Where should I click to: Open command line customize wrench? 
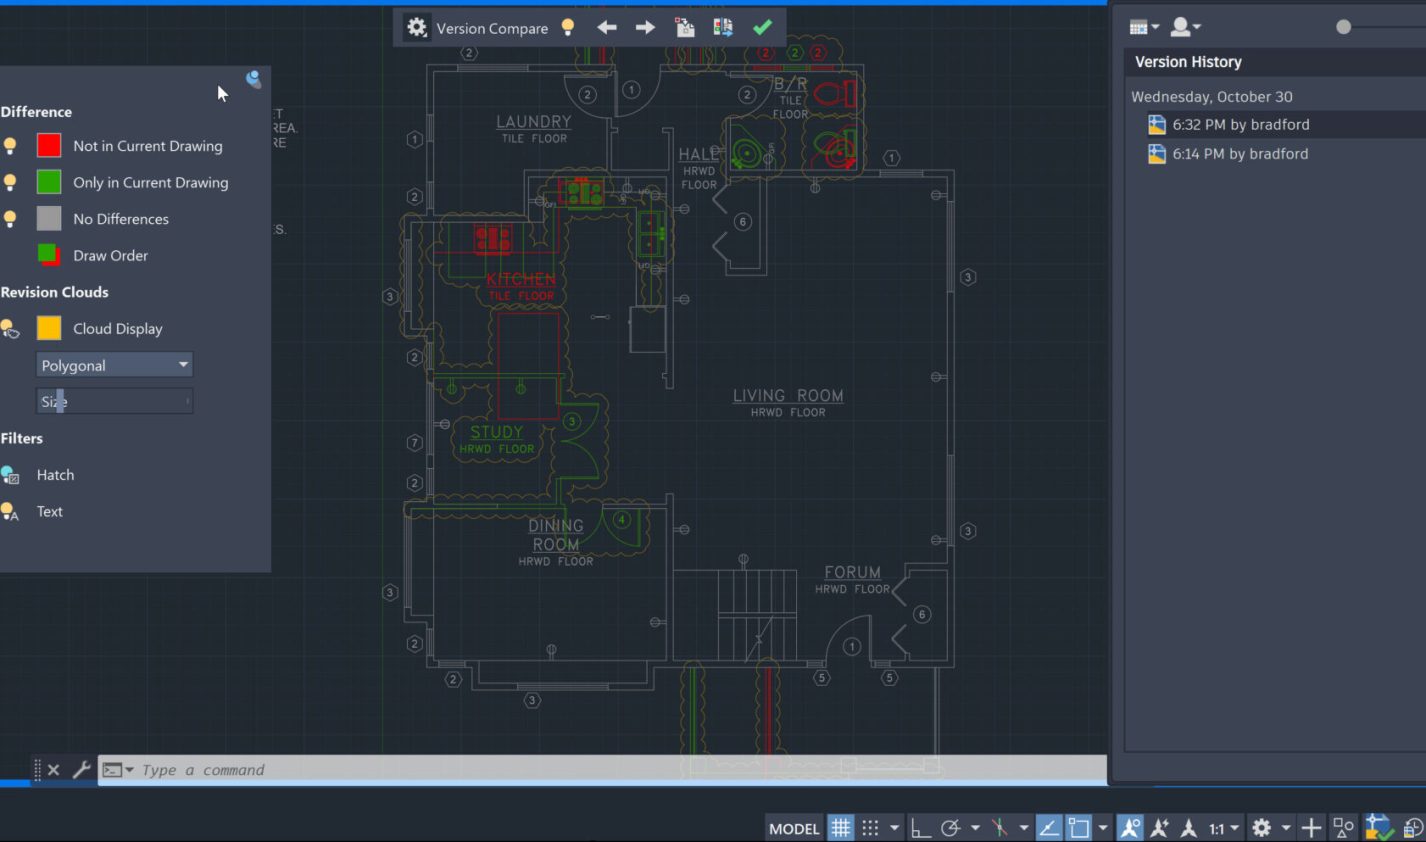click(x=81, y=769)
